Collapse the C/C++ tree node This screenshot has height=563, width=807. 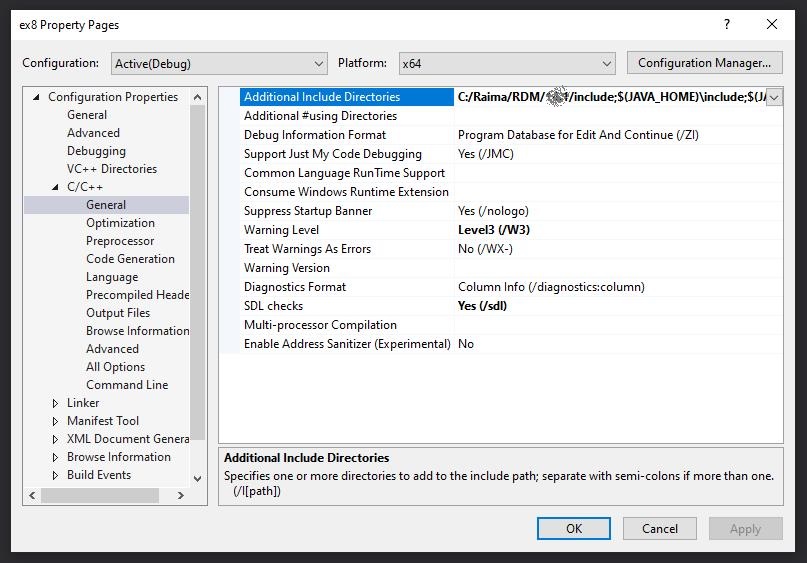[56, 187]
